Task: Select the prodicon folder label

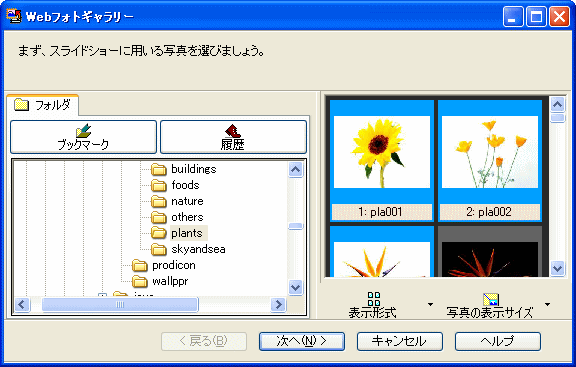Action: tap(174, 265)
